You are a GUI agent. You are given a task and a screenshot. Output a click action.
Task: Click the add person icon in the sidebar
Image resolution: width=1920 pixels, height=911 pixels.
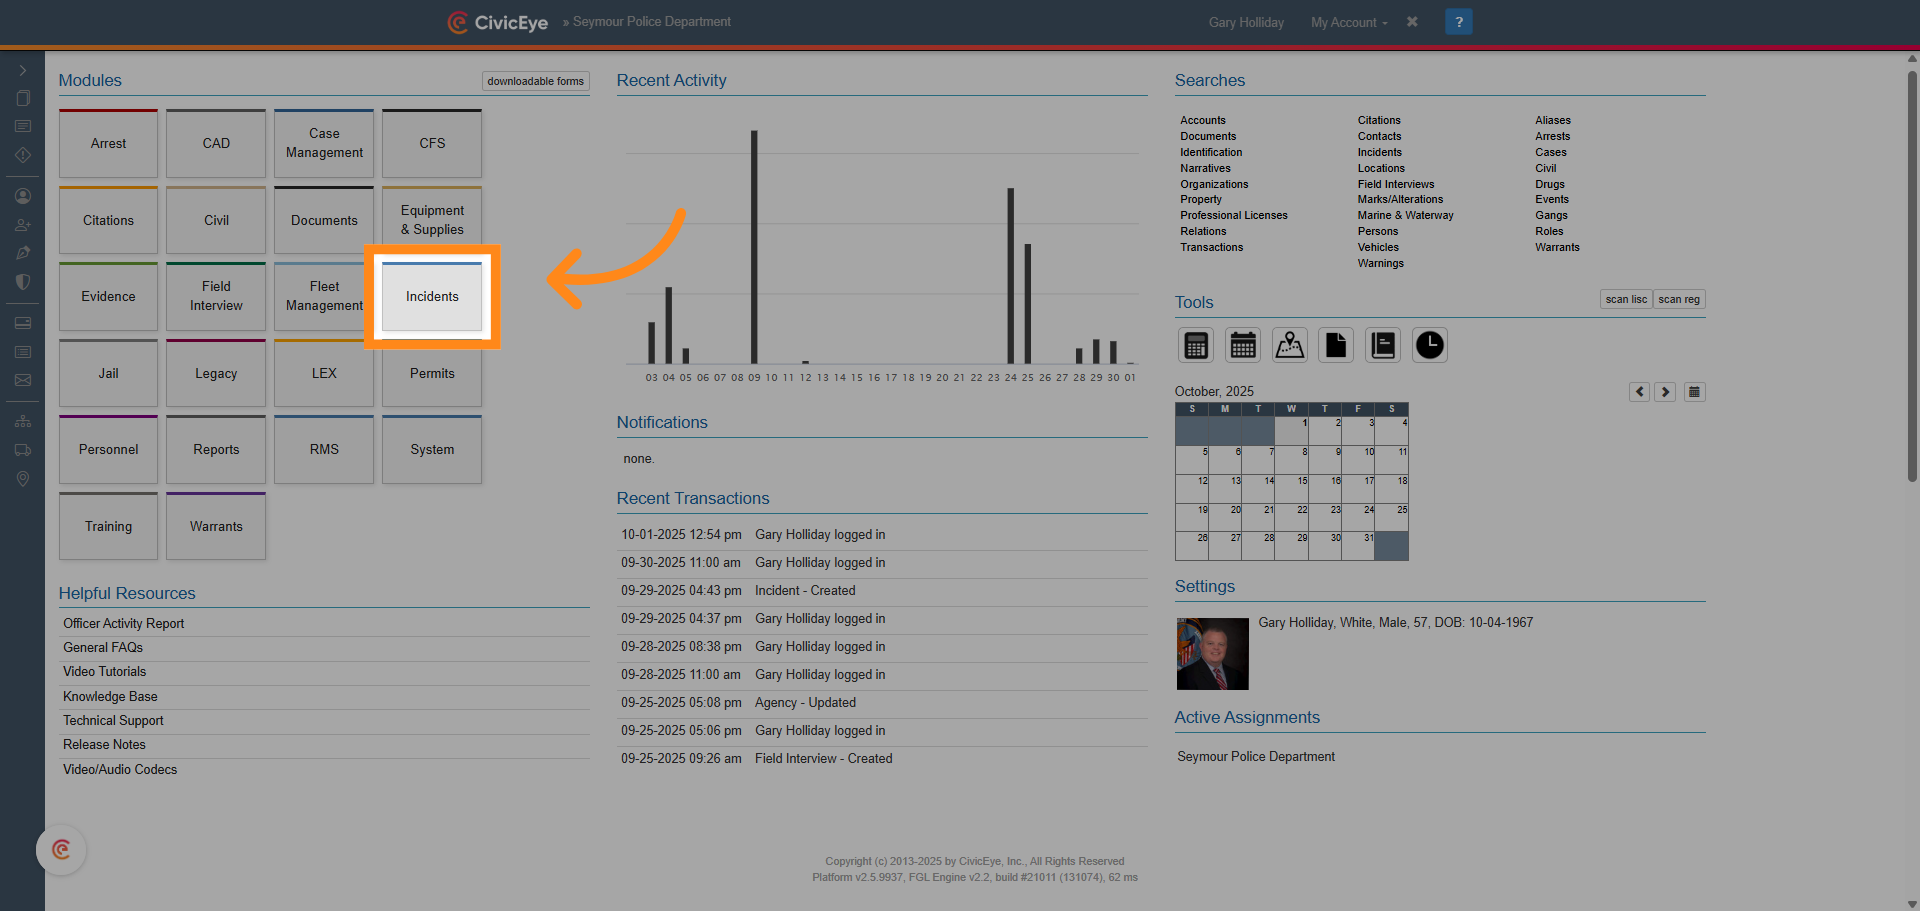pyautogui.click(x=22, y=225)
